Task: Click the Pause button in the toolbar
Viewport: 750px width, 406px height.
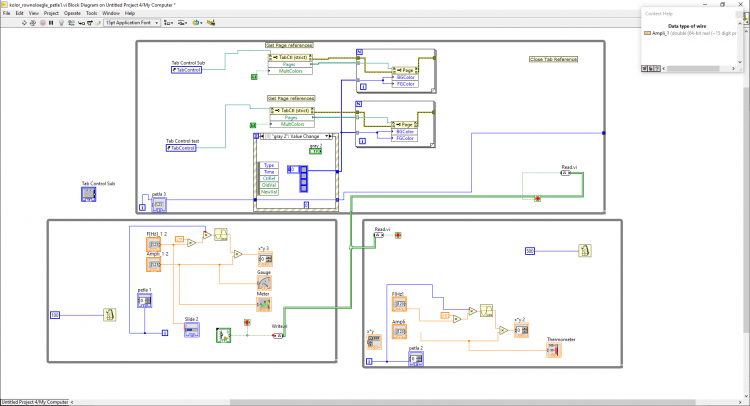Action: [51, 22]
